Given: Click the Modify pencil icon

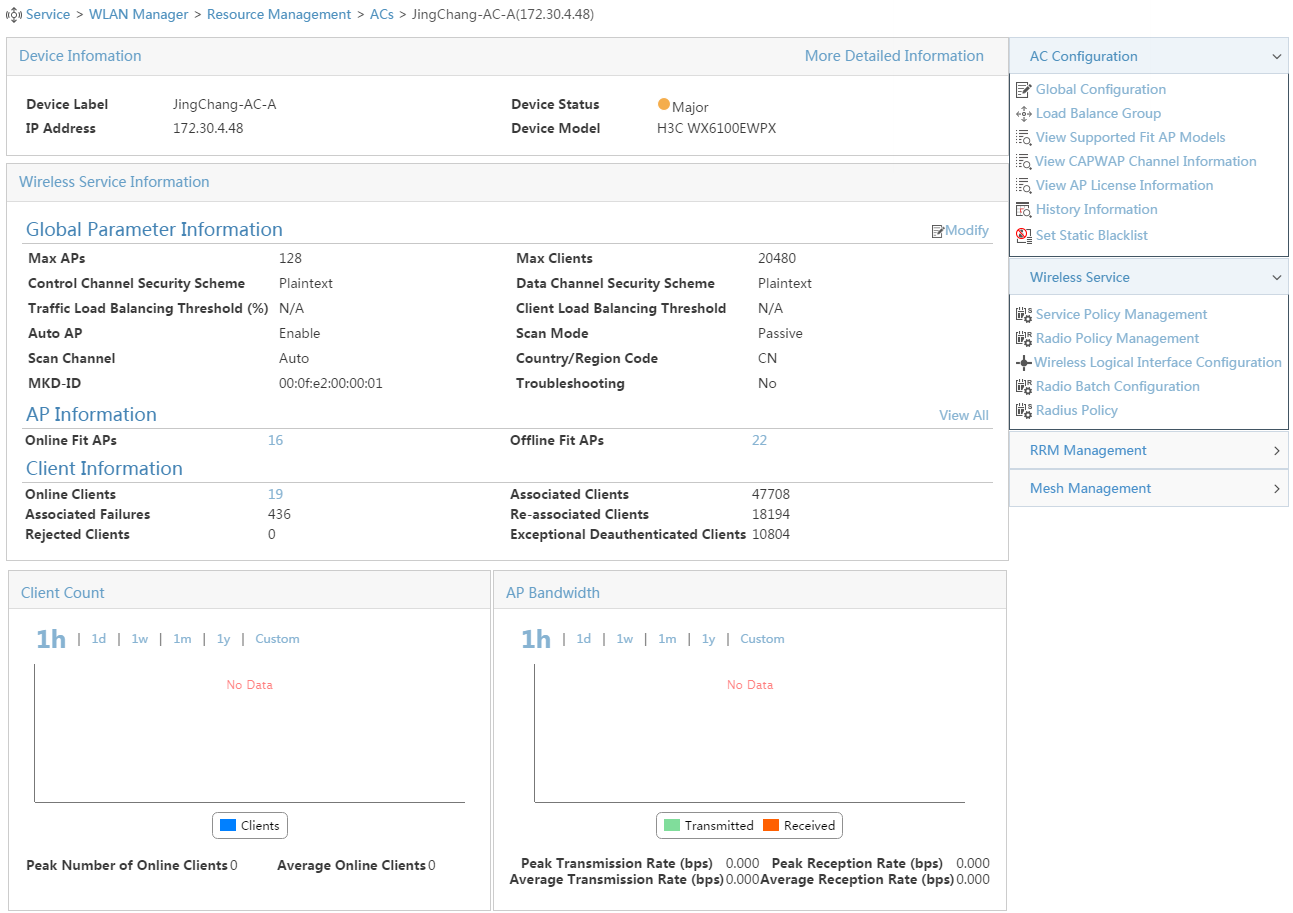Looking at the screenshot, I should click(x=938, y=231).
